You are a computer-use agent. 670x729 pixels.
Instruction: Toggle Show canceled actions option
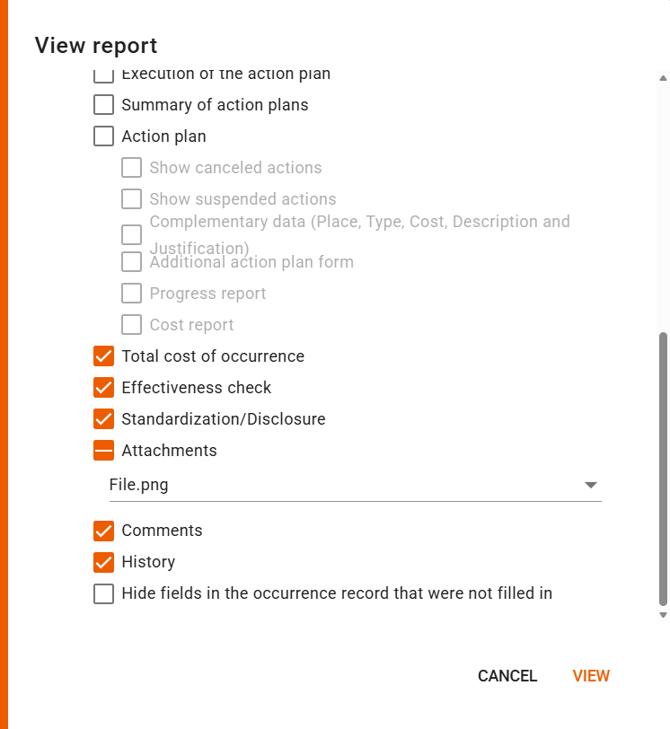pyautogui.click(x=132, y=167)
